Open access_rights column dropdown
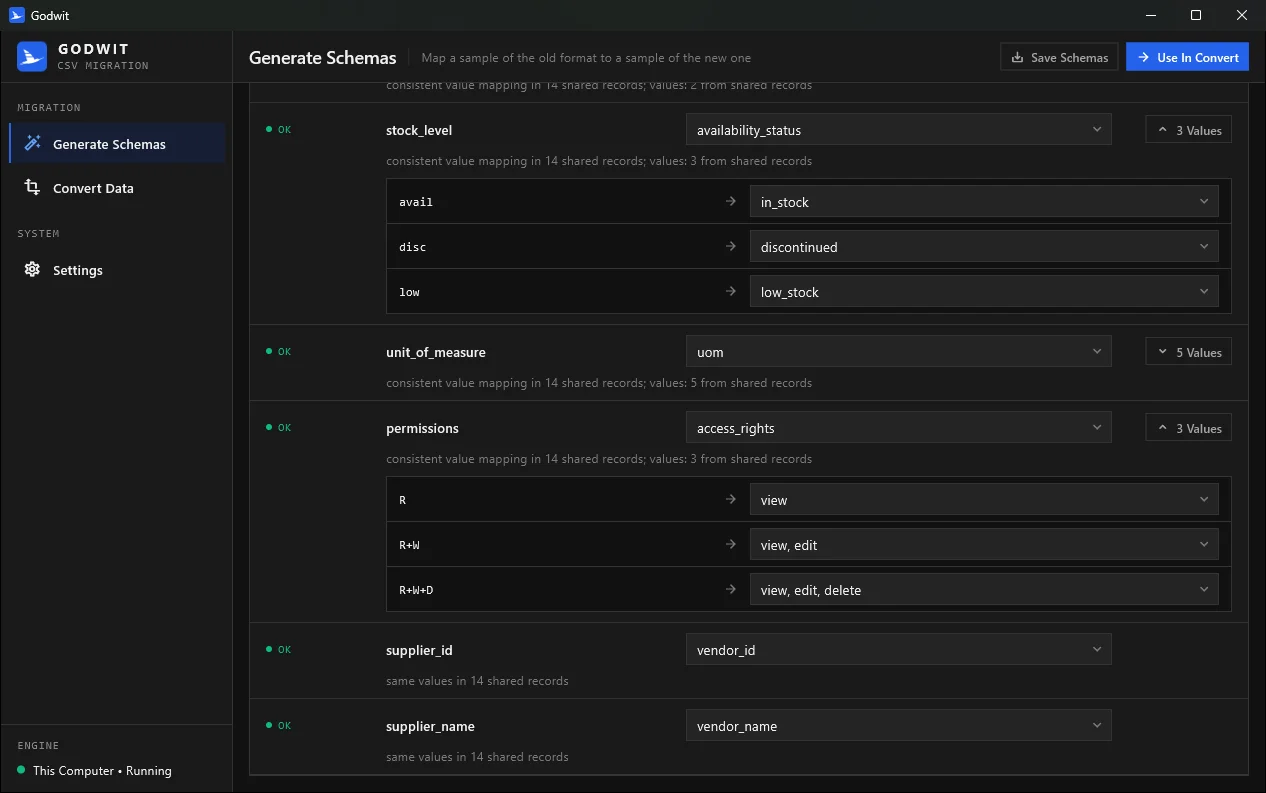Viewport: 1266px width, 793px height. [898, 428]
